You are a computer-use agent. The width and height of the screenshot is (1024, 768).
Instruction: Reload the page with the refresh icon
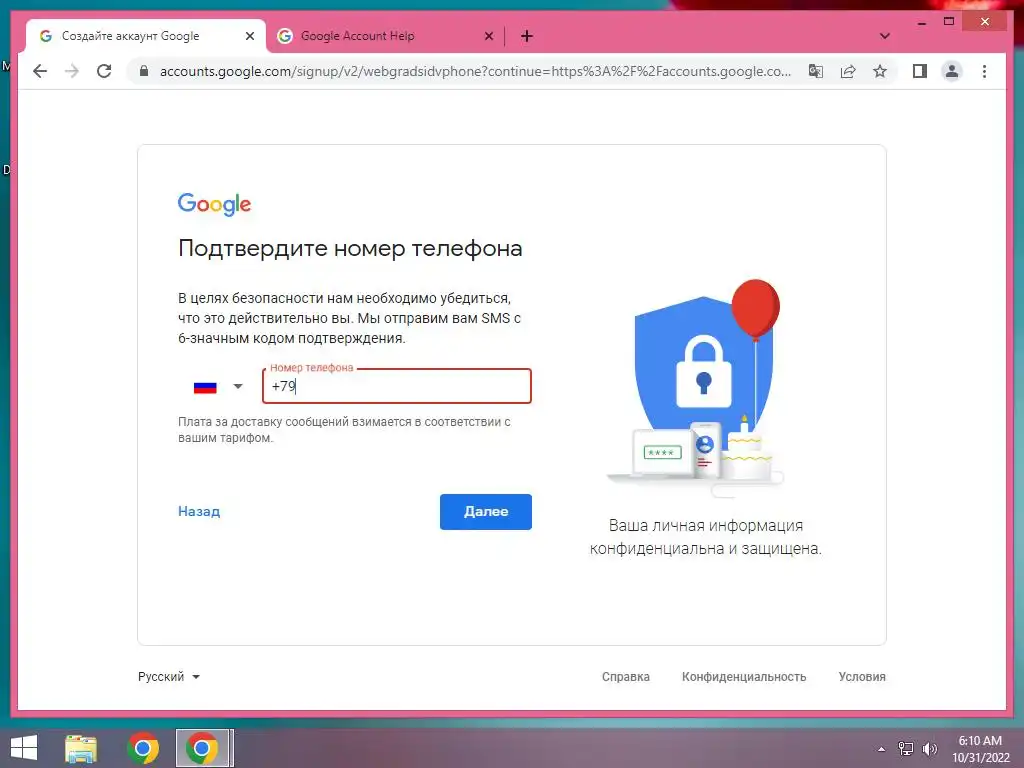pyautogui.click(x=104, y=71)
